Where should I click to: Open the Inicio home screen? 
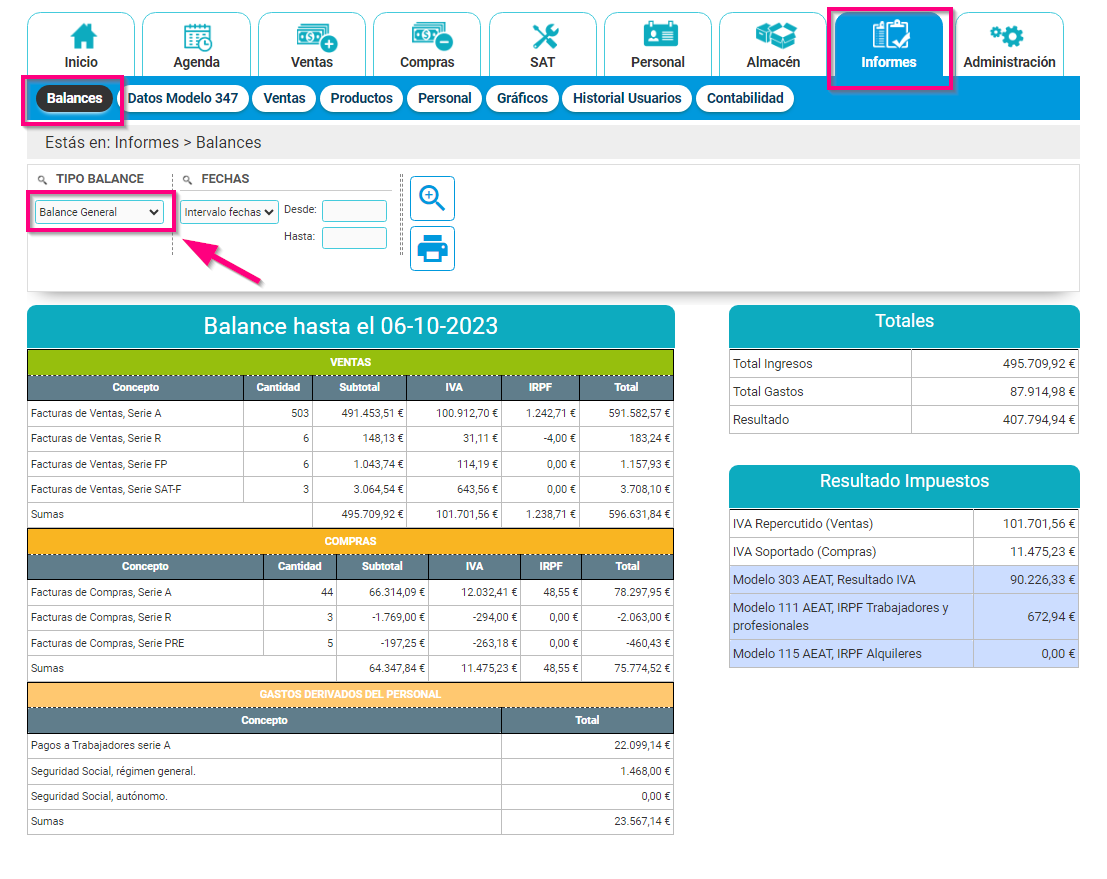(81, 42)
